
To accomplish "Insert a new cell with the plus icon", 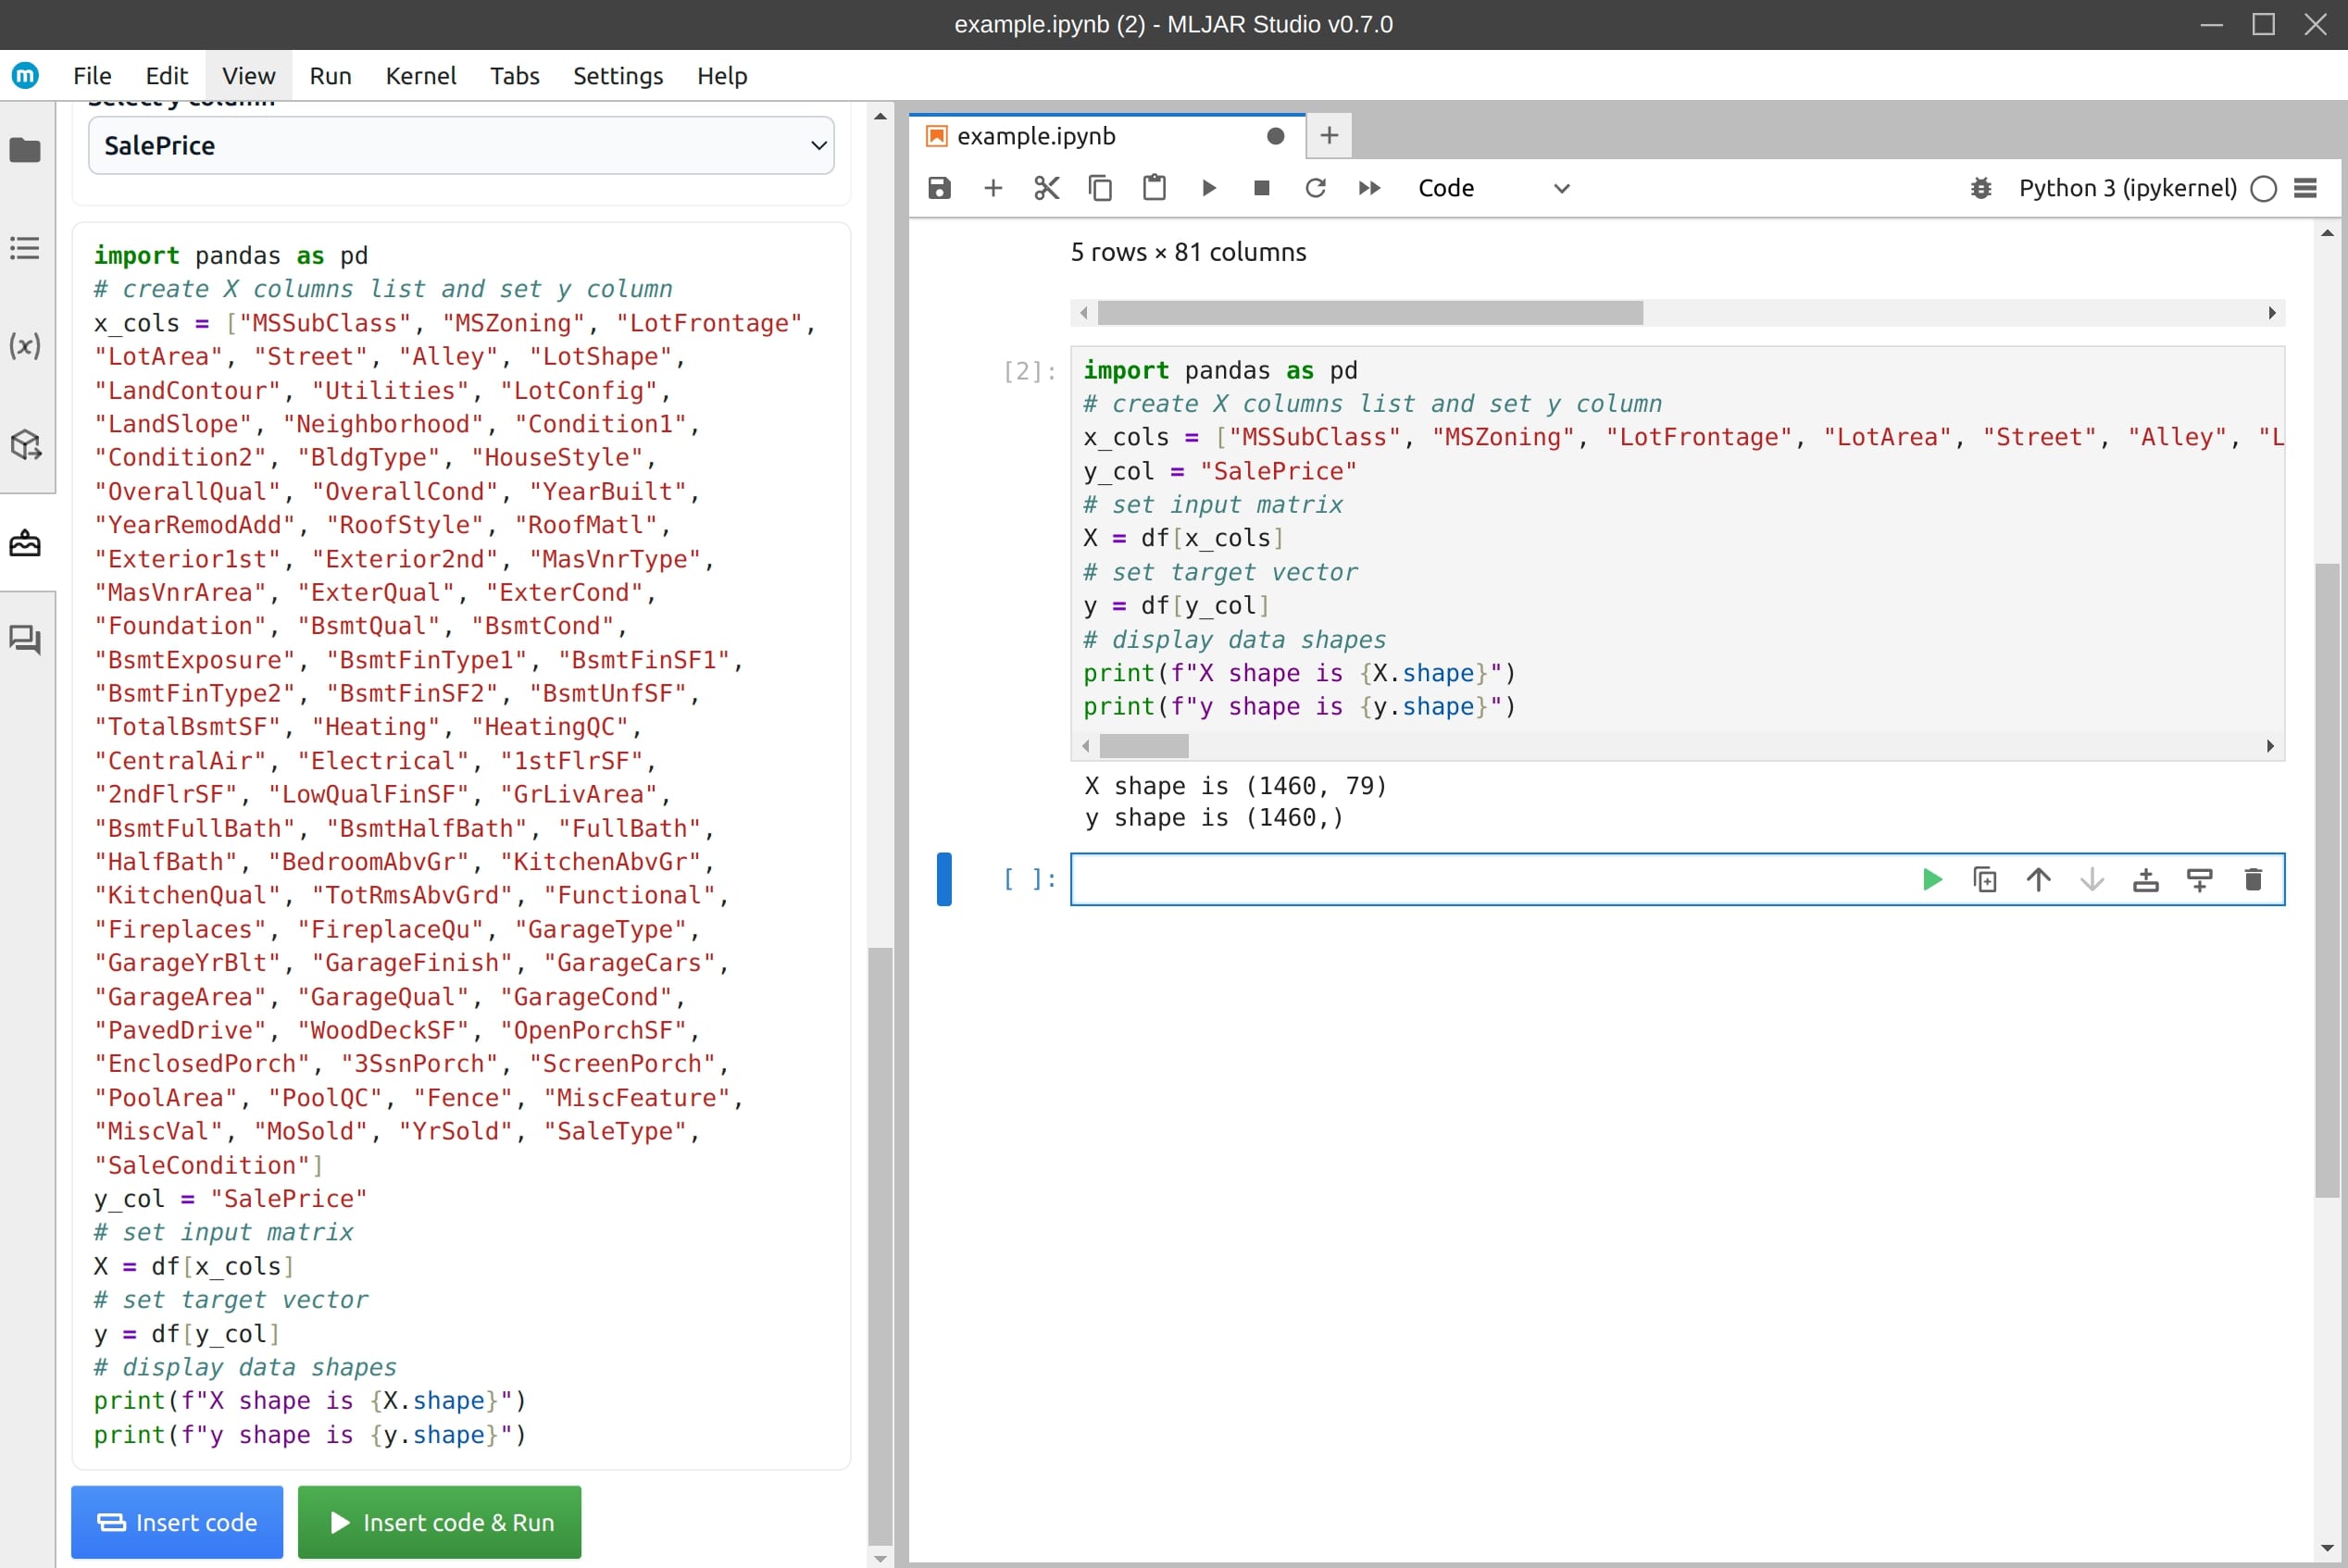I will tap(993, 188).
